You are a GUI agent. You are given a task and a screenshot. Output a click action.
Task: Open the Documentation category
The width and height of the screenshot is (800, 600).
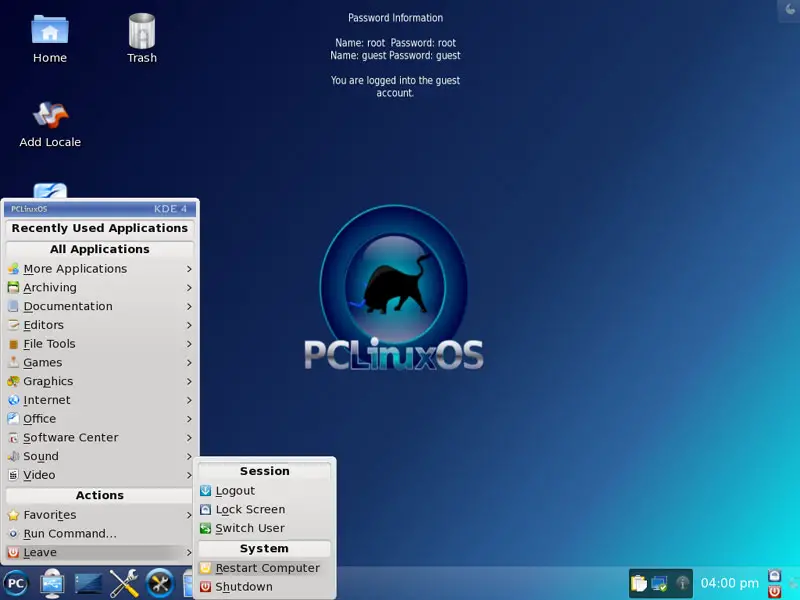click(100, 306)
